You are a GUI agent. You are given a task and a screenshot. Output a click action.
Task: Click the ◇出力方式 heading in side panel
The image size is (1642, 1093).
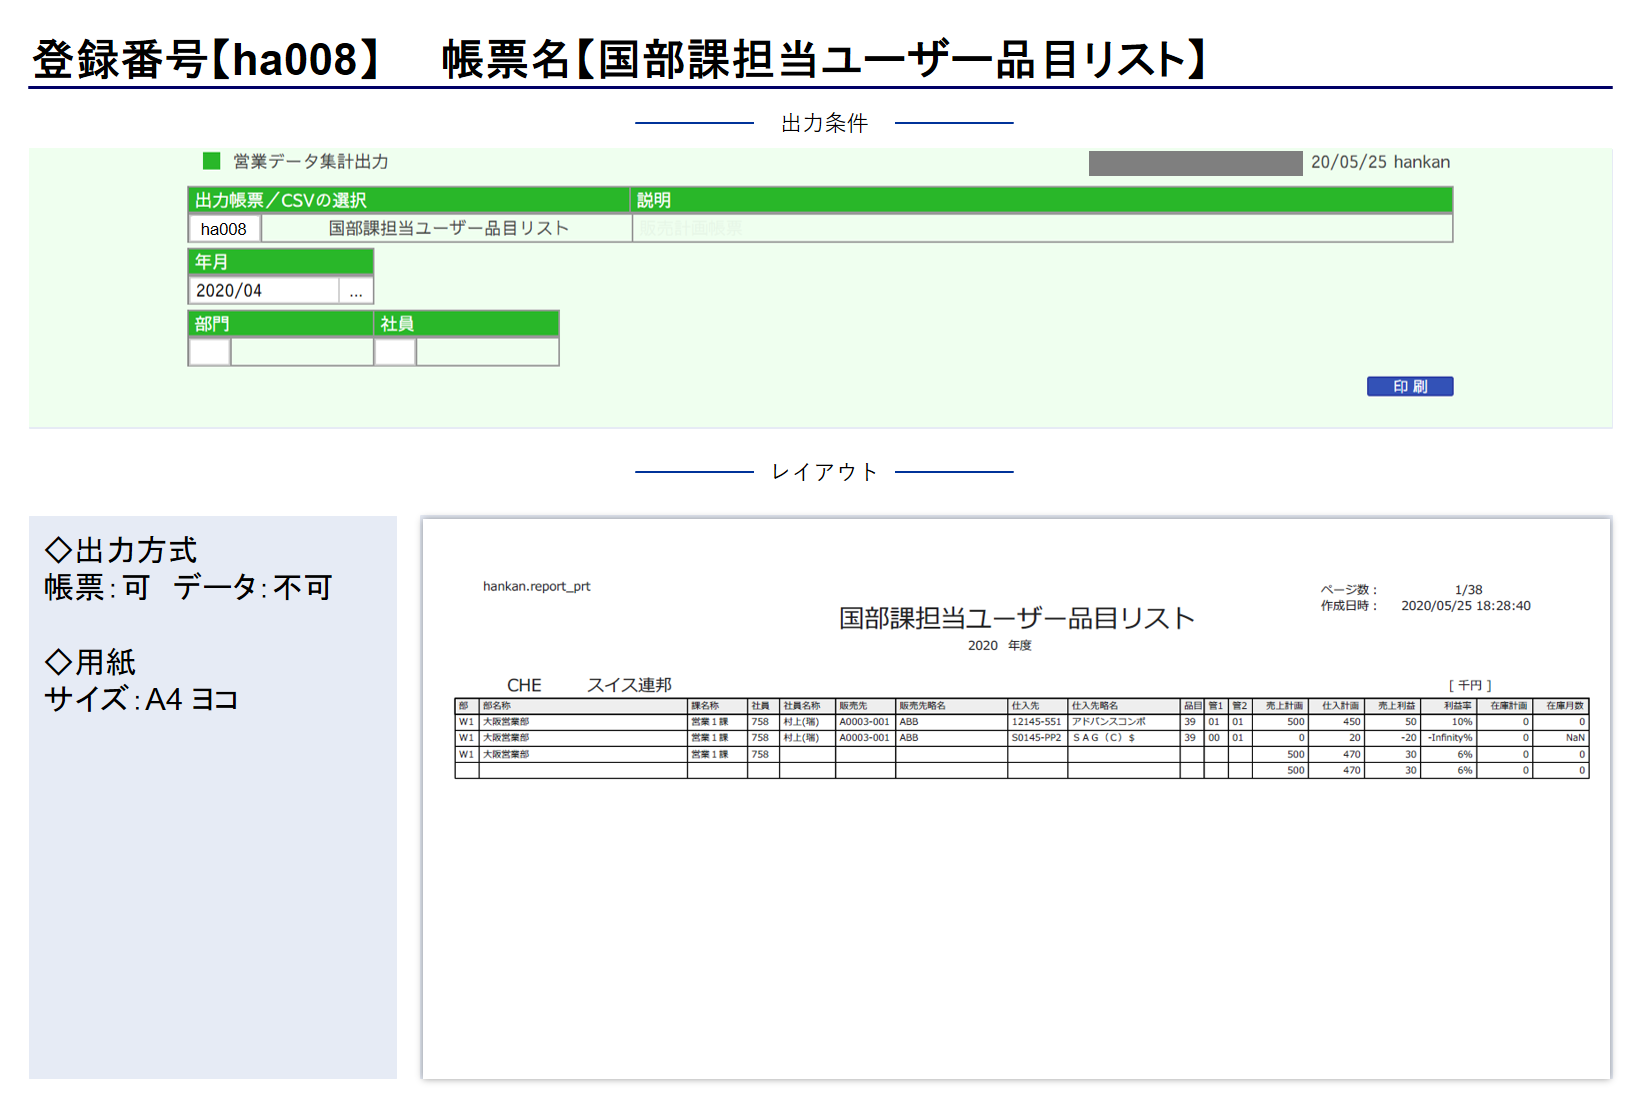tap(121, 550)
